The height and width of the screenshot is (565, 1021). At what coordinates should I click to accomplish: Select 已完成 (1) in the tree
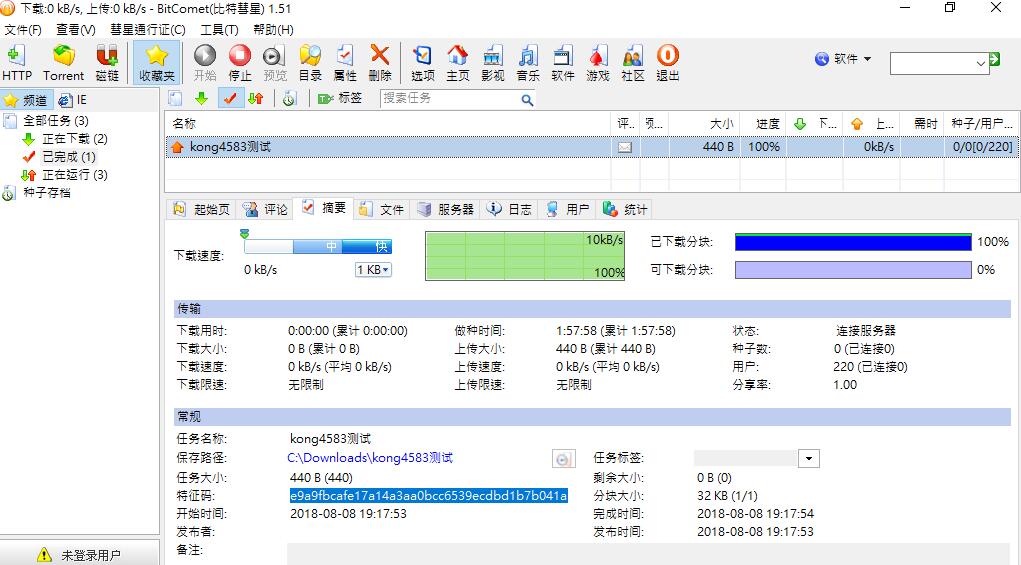[x=69, y=157]
